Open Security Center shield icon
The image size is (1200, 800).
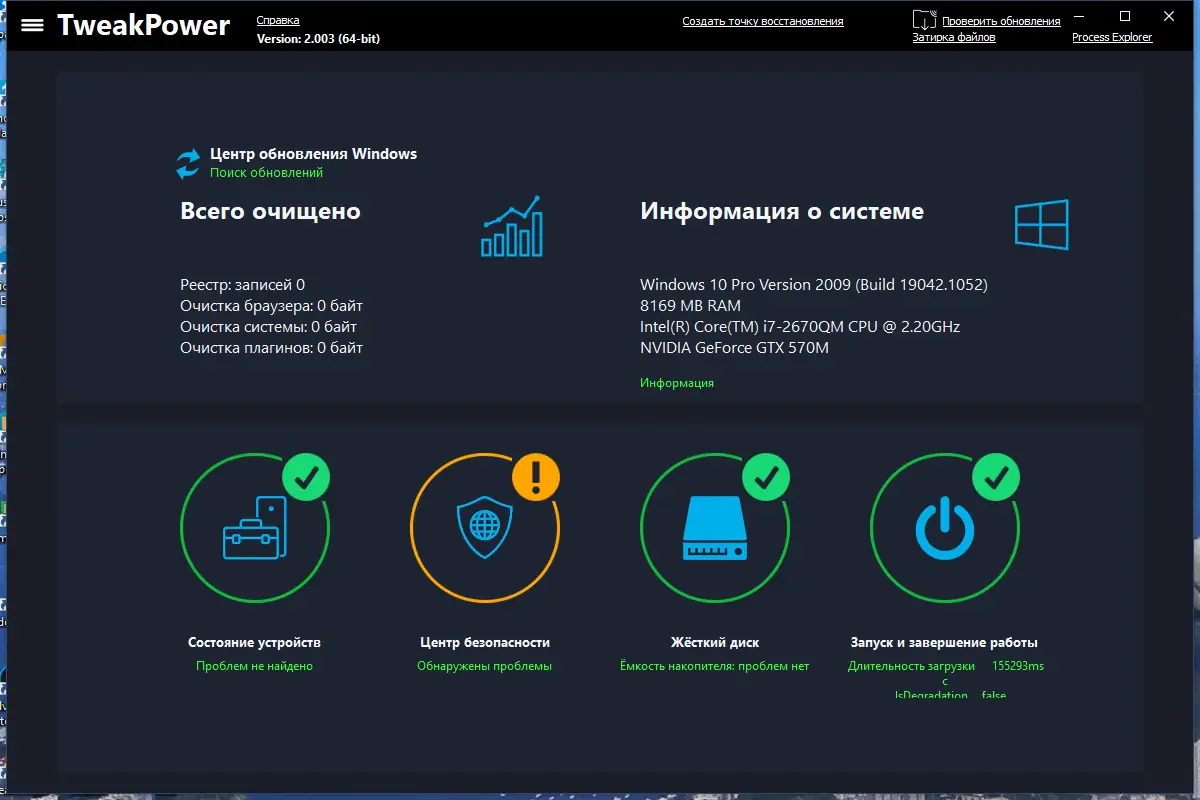(484, 527)
